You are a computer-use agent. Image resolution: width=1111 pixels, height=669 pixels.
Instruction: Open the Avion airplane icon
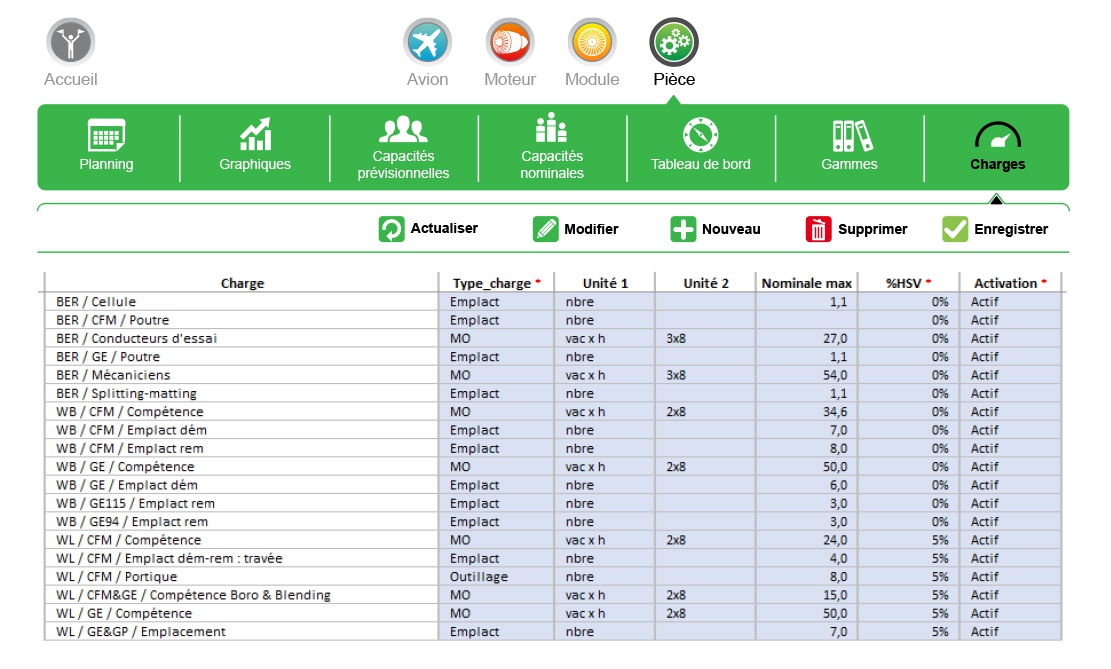pyautogui.click(x=427, y=42)
